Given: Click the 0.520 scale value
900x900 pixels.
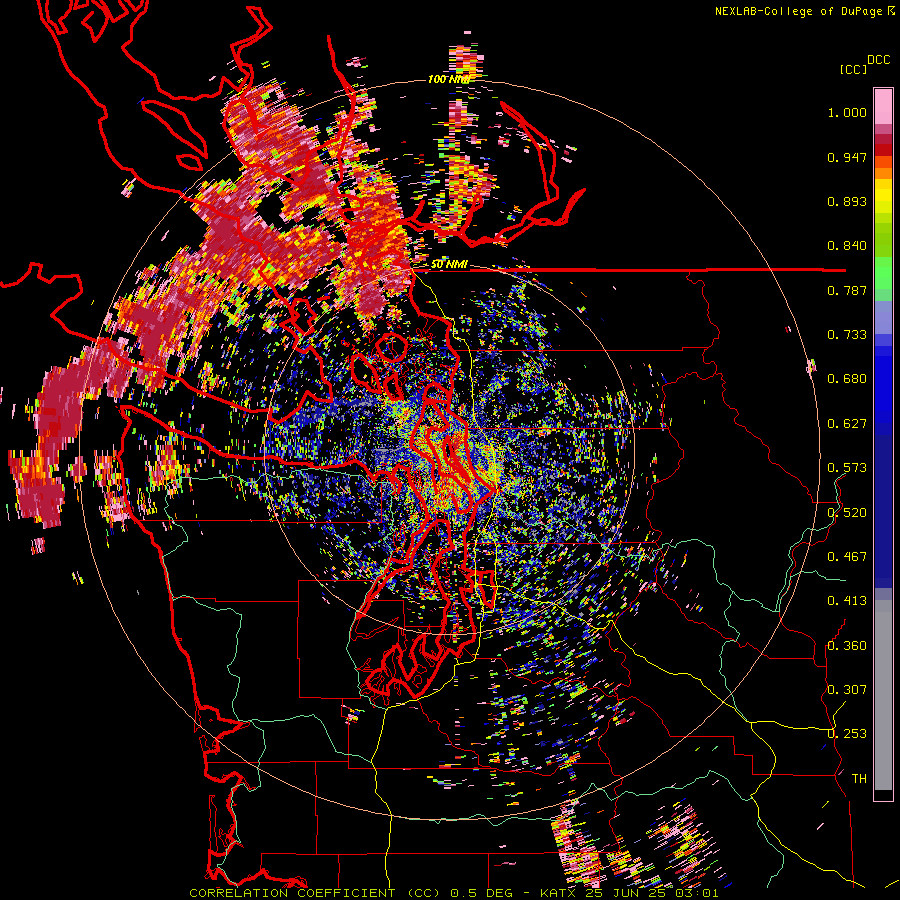Looking at the screenshot, I should point(847,513).
